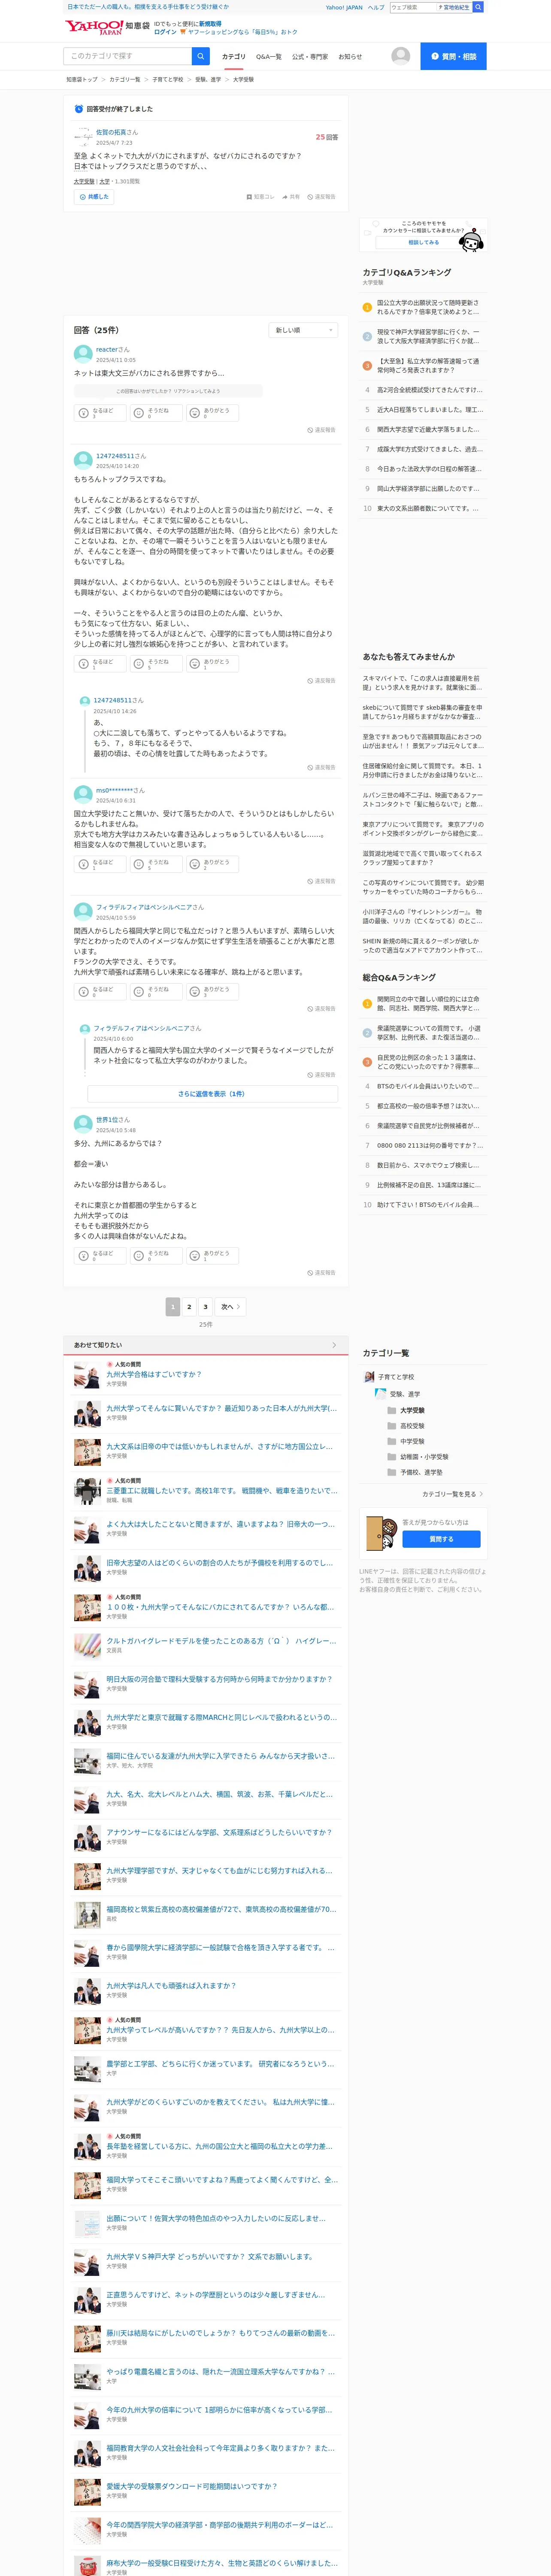The width and height of the screenshot is (551, 2576).
Task: Click 大学受験 category tag under question
Action: pyautogui.click(x=84, y=182)
